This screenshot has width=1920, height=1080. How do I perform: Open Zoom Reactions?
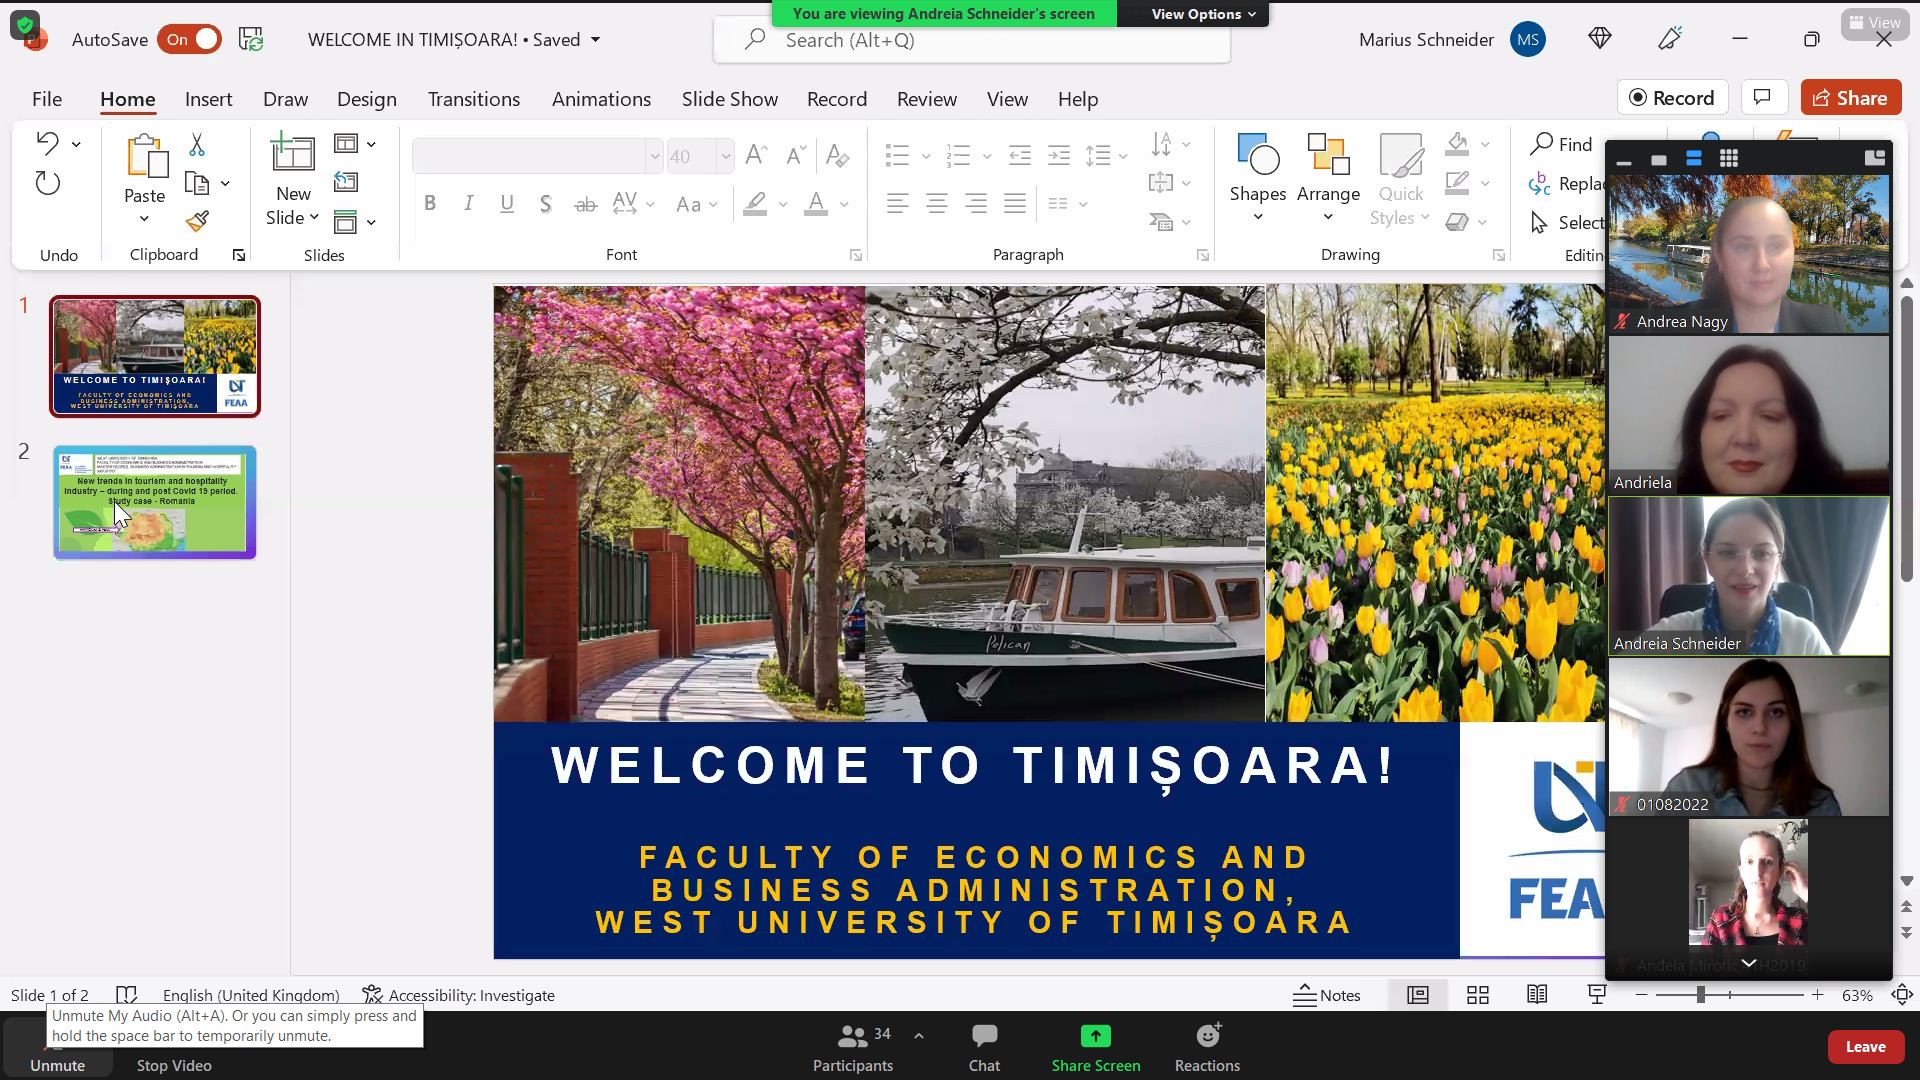(1207, 1048)
